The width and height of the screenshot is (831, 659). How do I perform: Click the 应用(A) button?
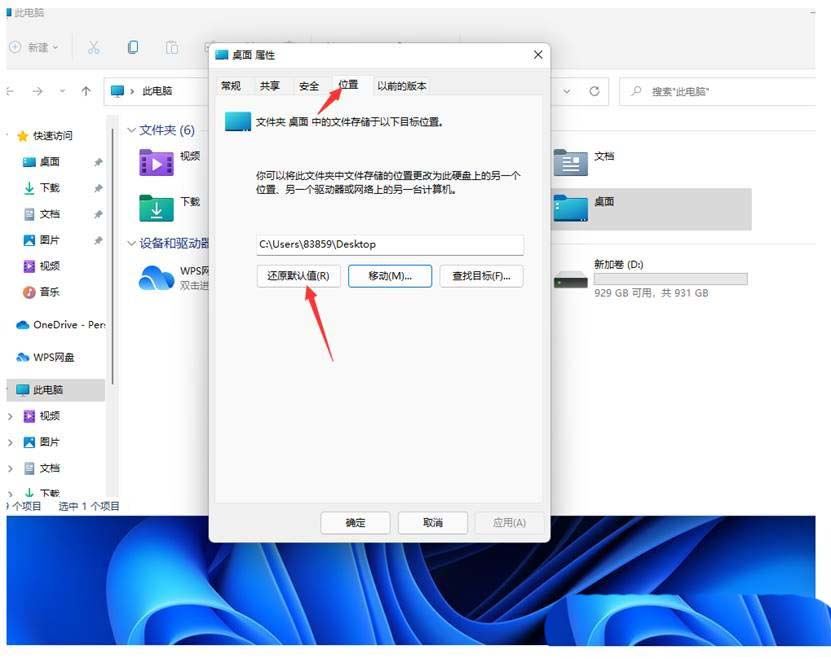(509, 523)
